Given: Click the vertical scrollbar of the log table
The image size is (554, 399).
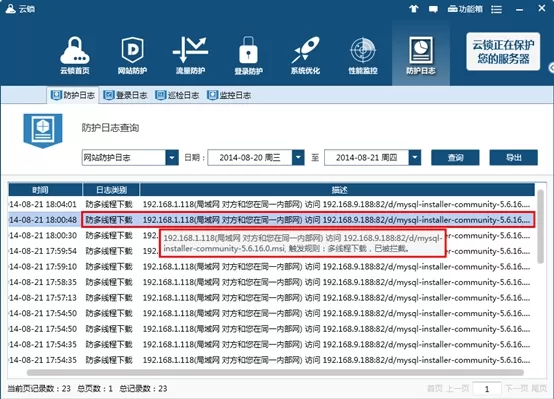Looking at the screenshot, I should pos(540,227).
